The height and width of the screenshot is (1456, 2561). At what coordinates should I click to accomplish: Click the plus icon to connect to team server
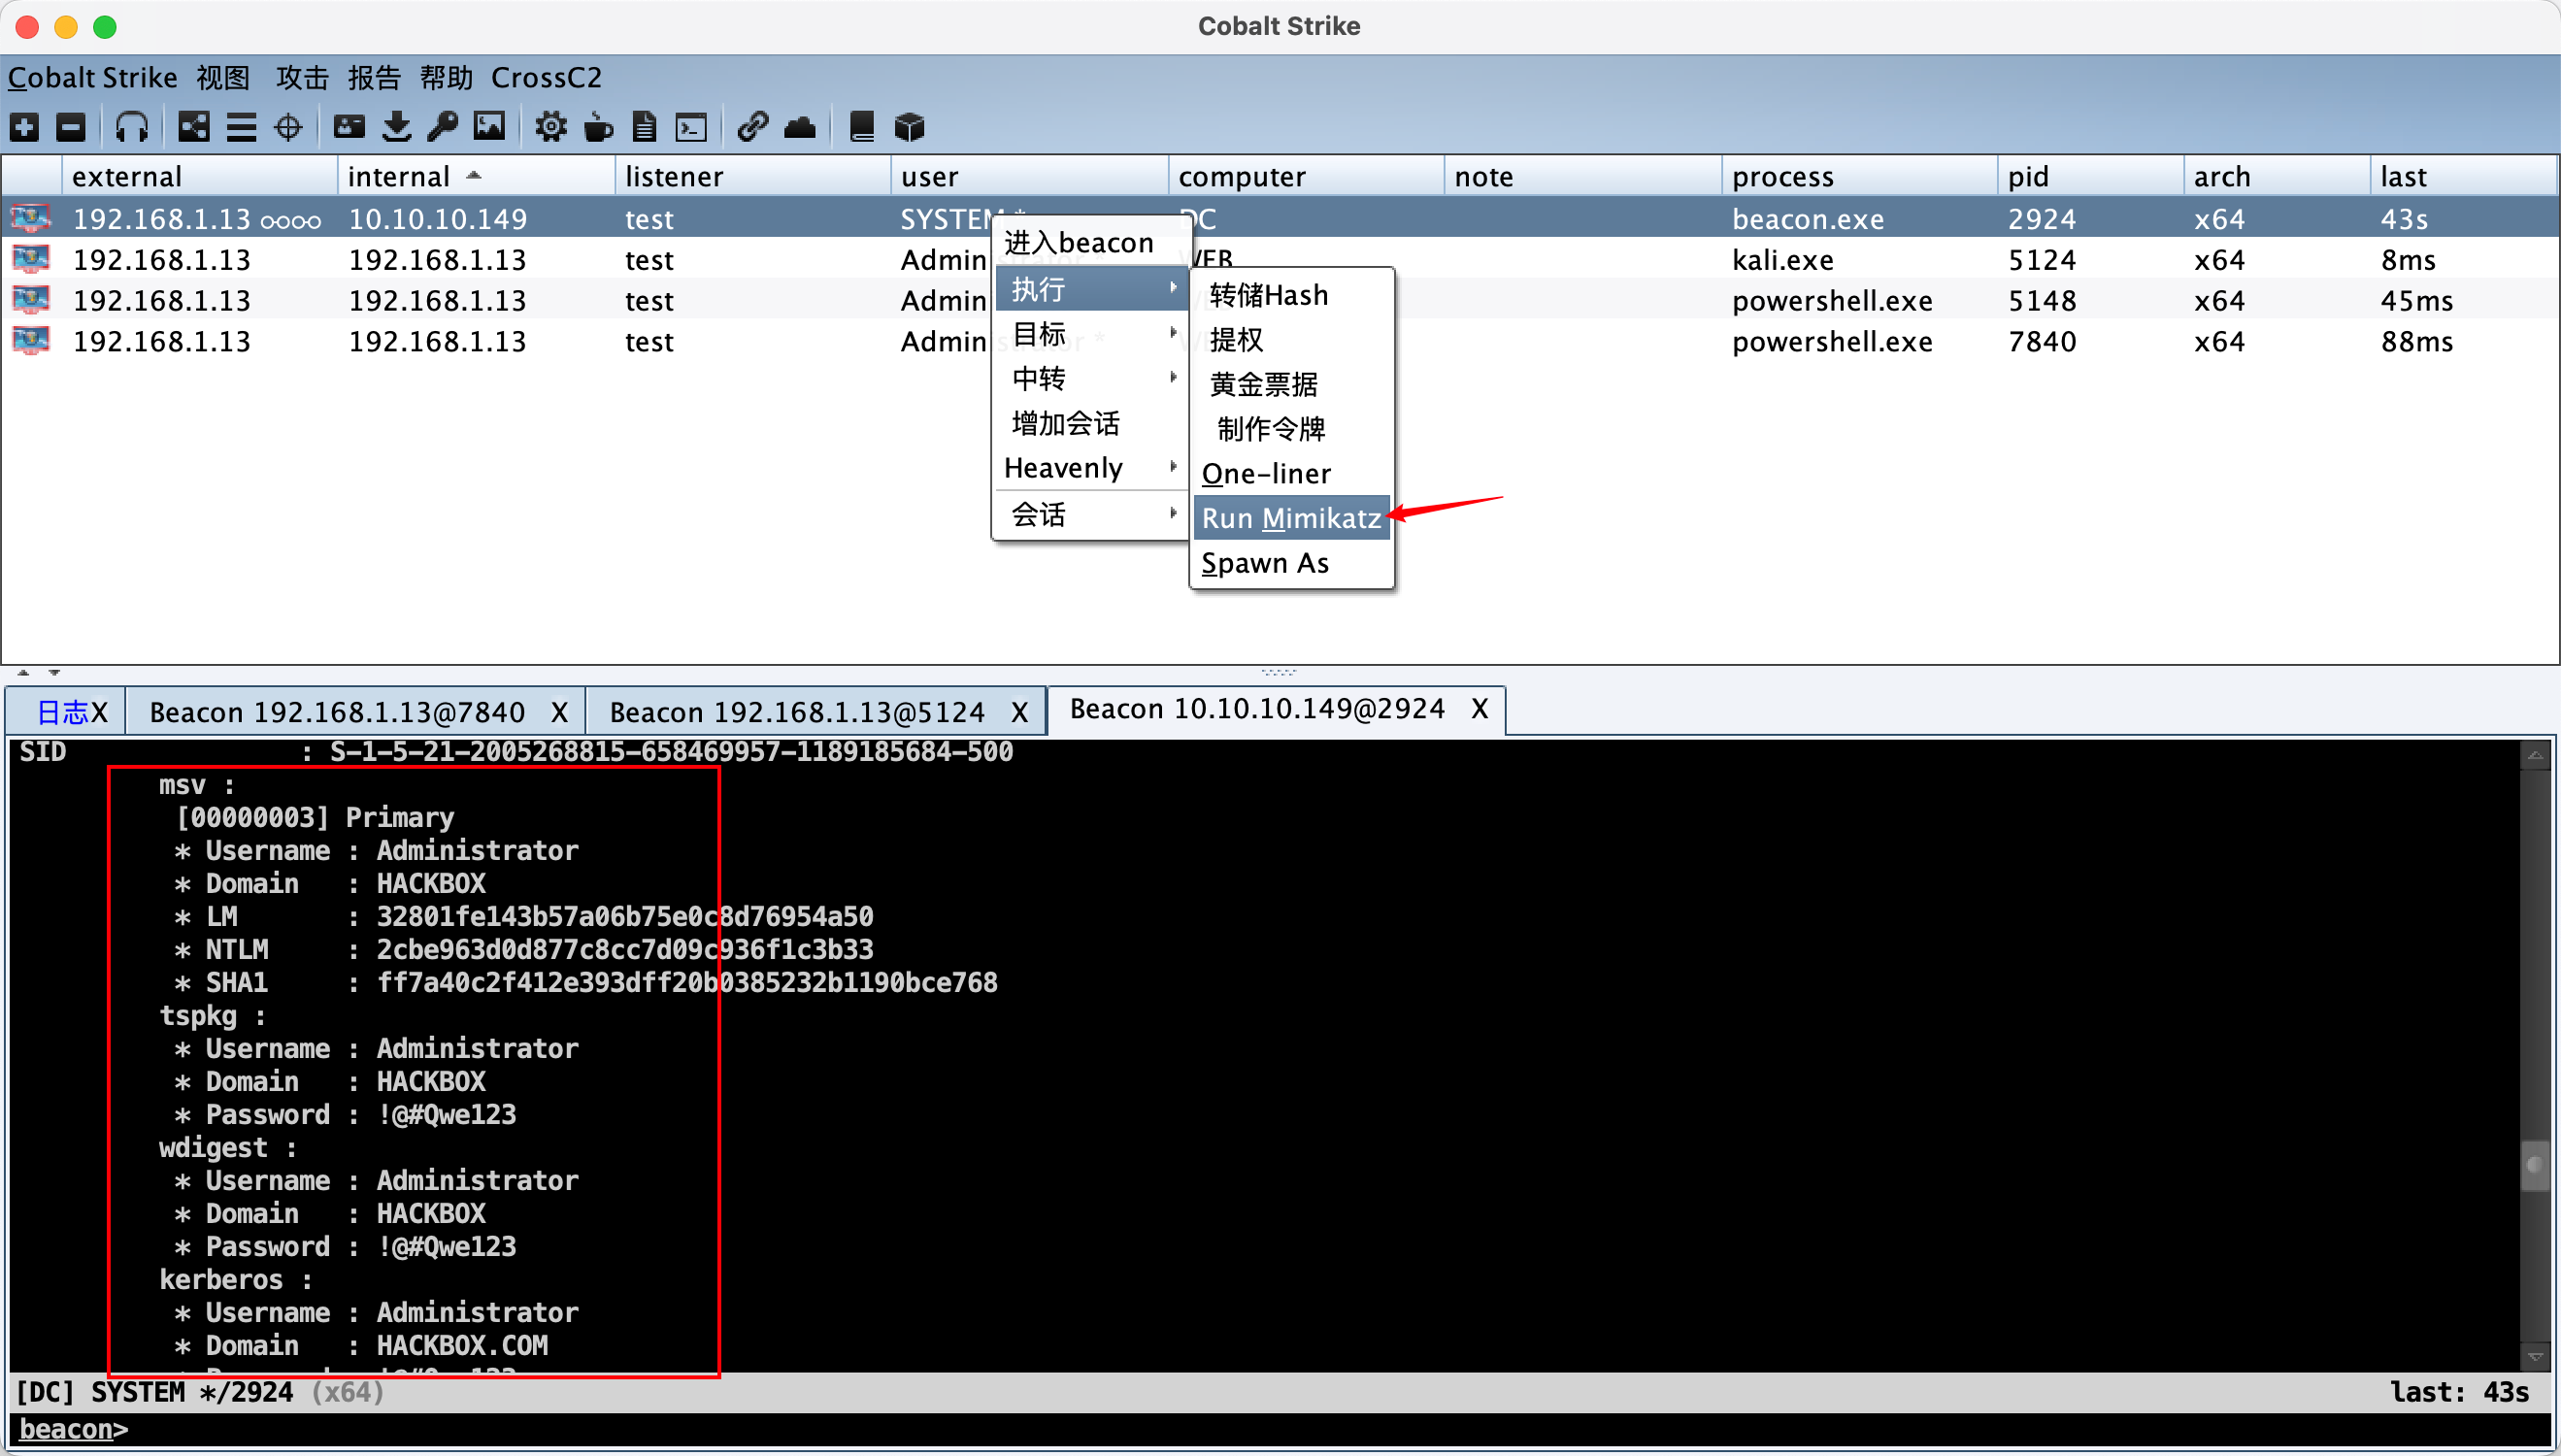(x=24, y=127)
